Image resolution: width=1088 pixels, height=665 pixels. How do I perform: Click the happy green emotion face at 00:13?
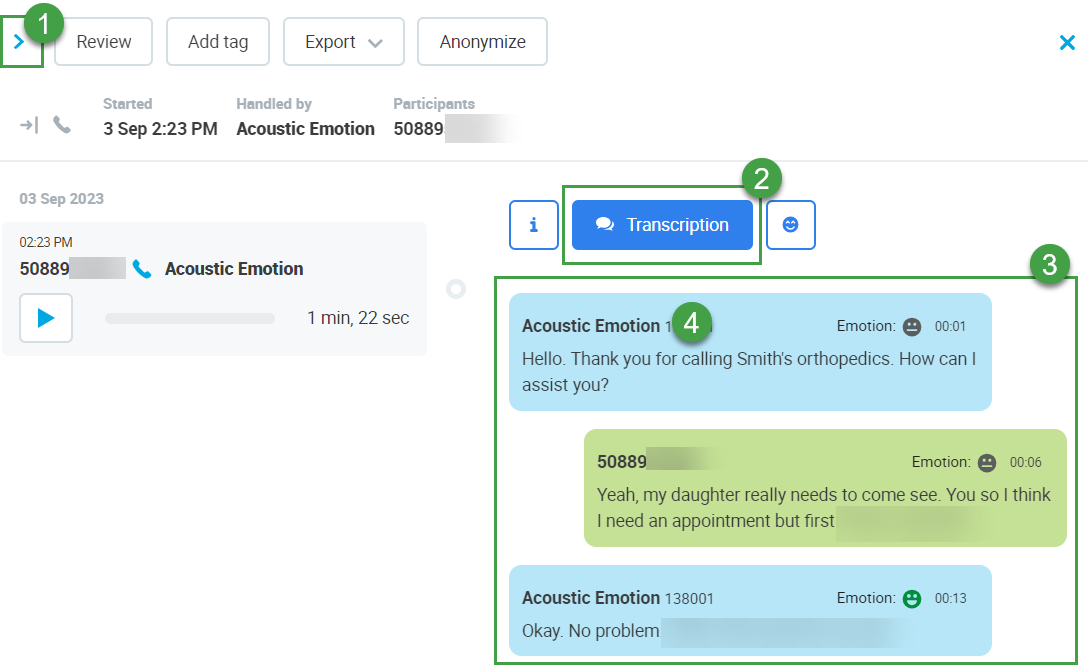(x=911, y=598)
